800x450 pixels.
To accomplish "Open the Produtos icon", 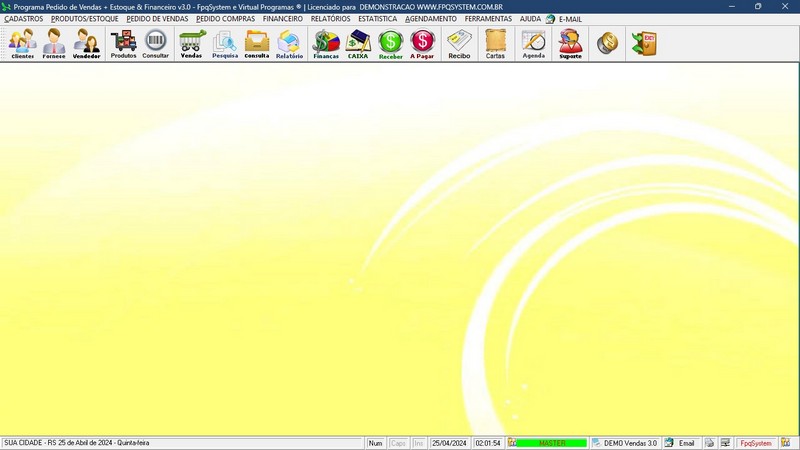I will (x=123, y=44).
